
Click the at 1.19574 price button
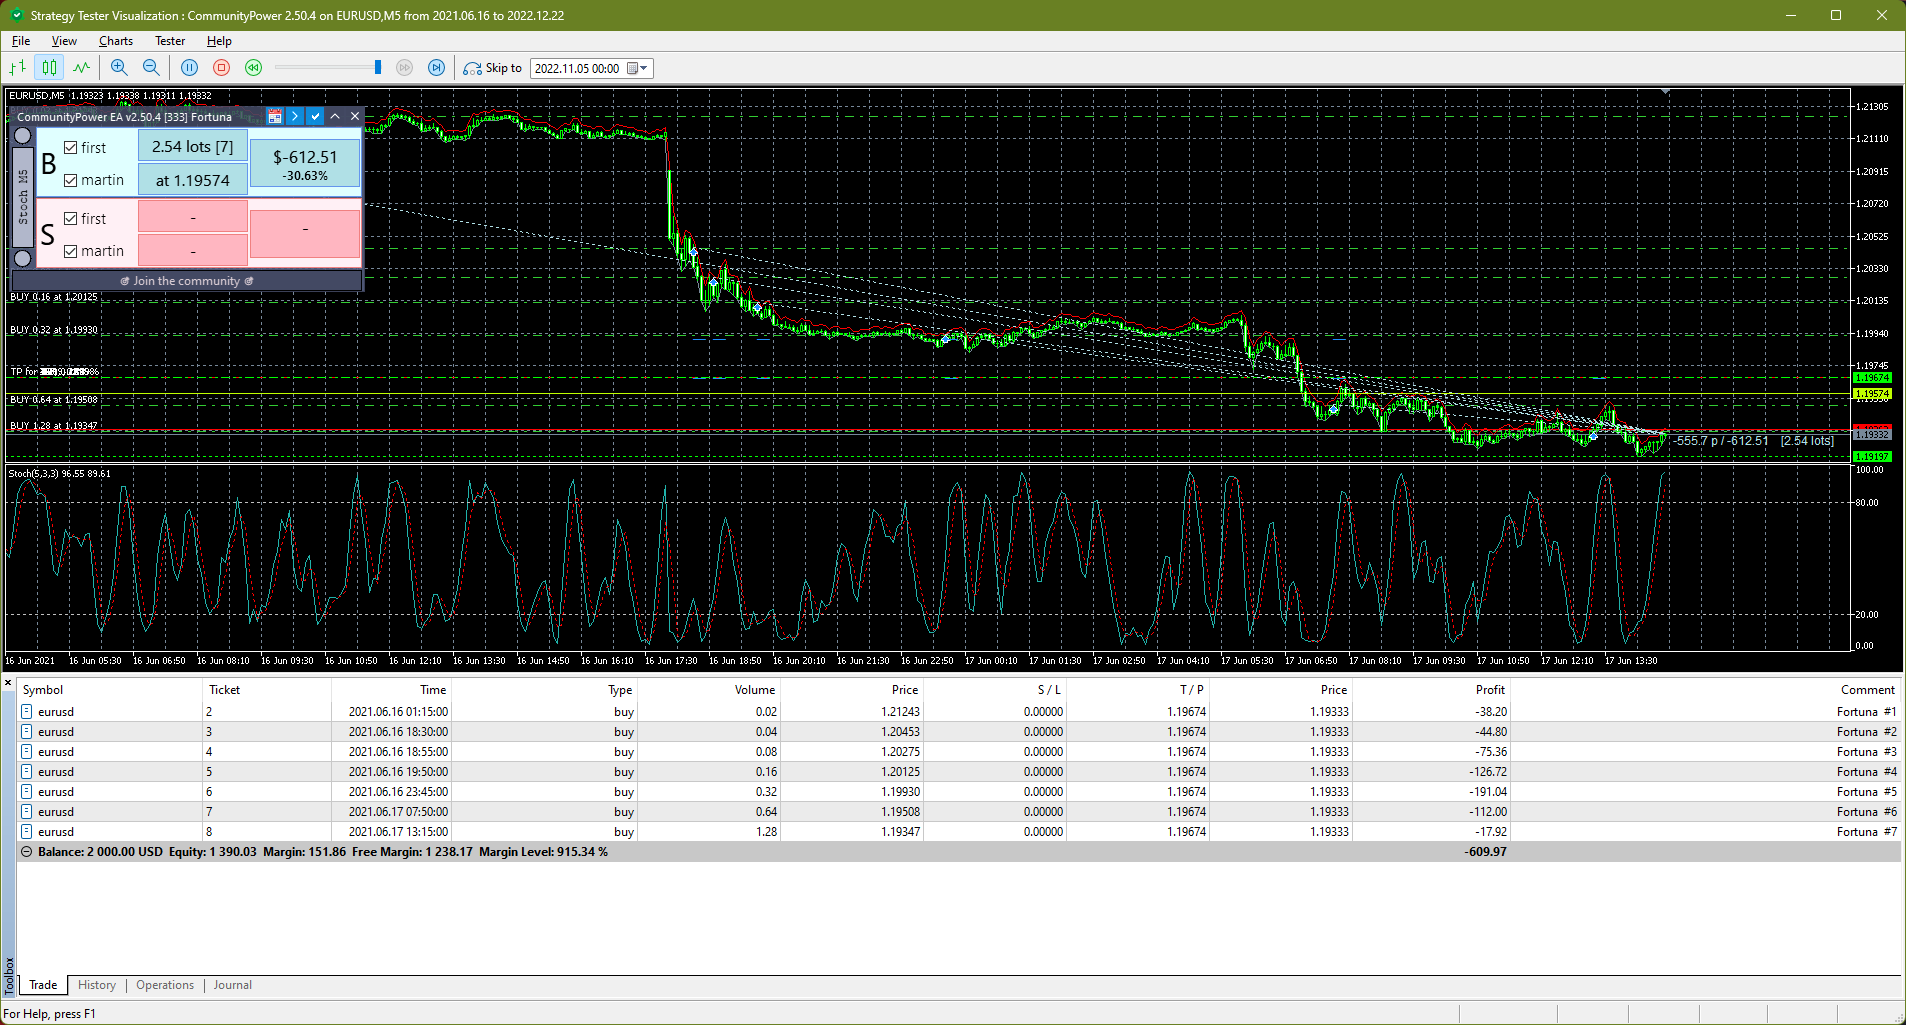(193, 181)
